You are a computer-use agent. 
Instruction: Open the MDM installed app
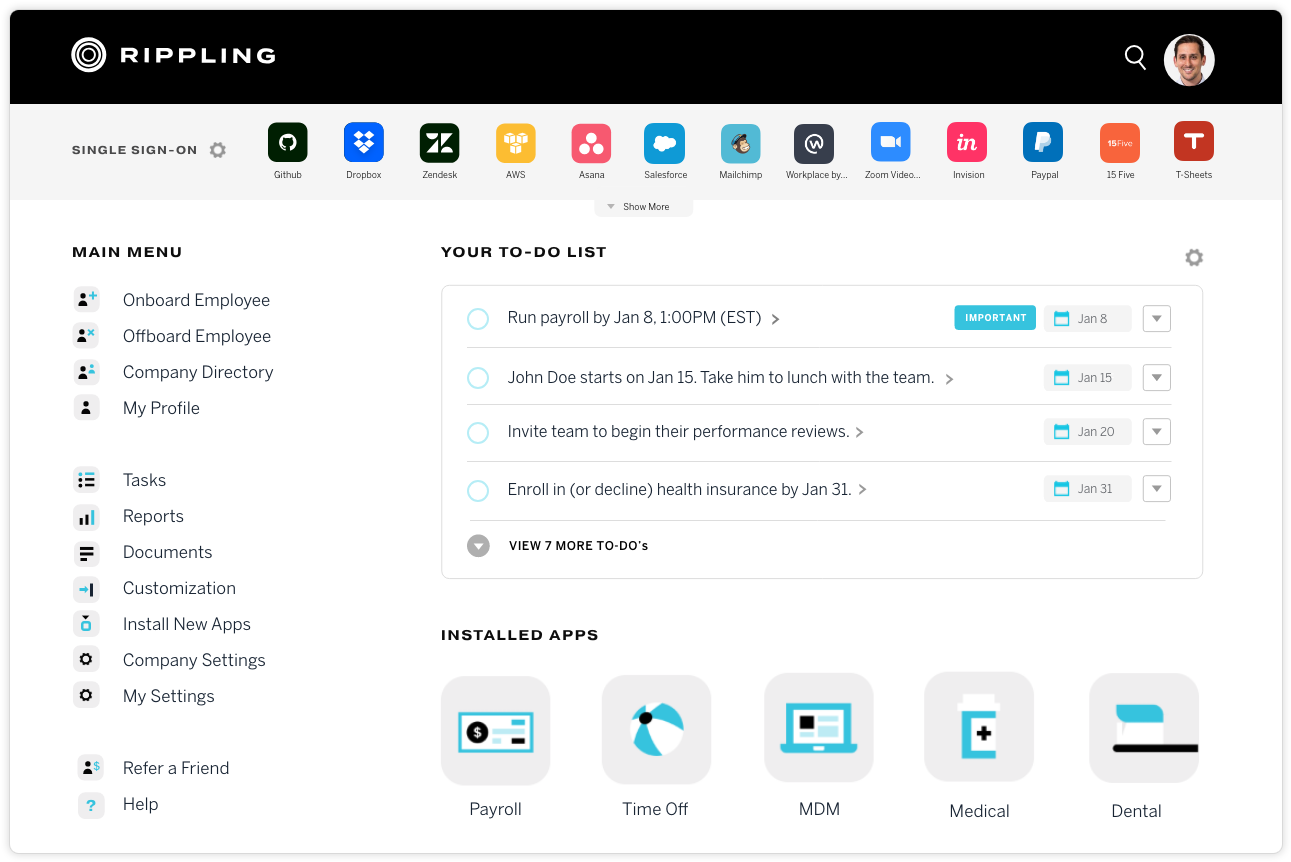point(819,727)
